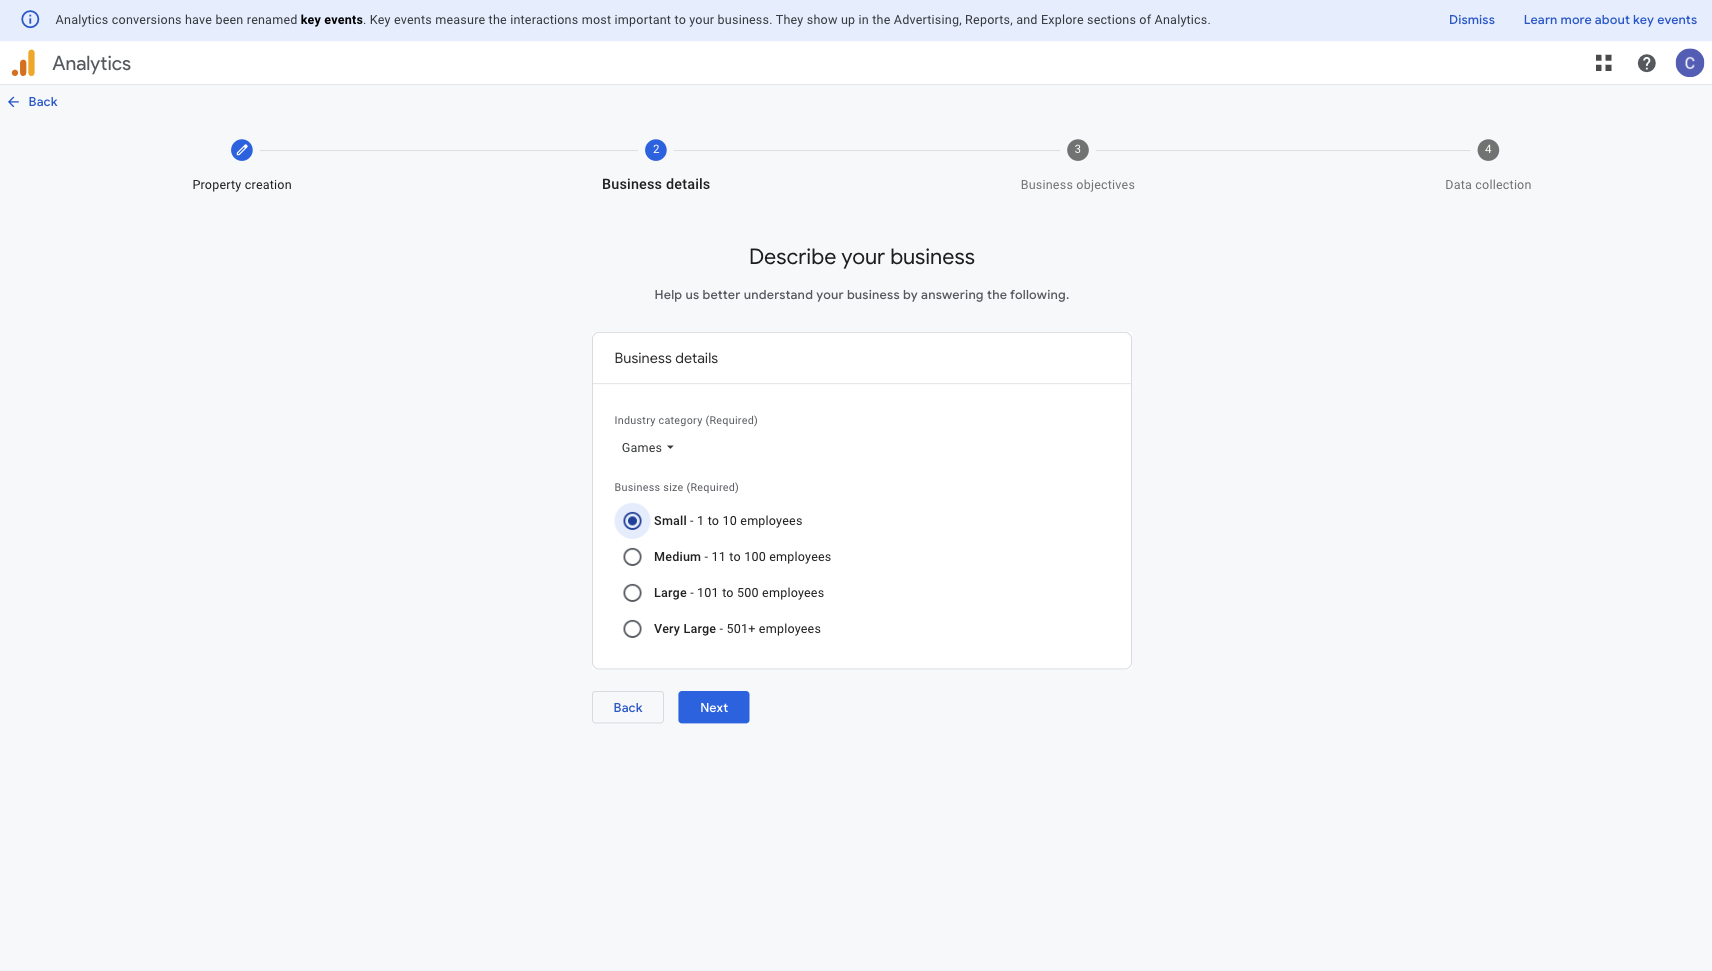Go to the Business details step
Screen dimensions: 1712x971
pos(655,184)
